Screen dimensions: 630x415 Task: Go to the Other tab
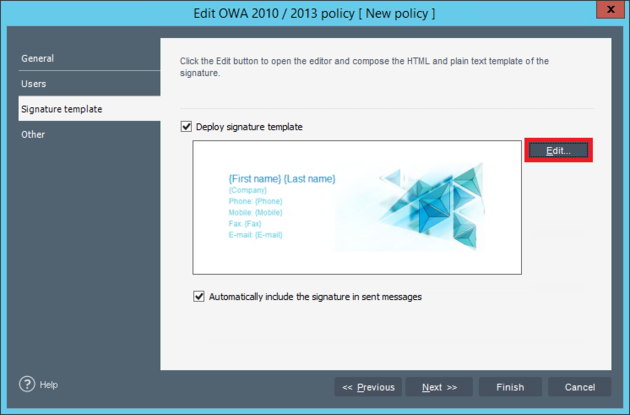tap(89, 134)
